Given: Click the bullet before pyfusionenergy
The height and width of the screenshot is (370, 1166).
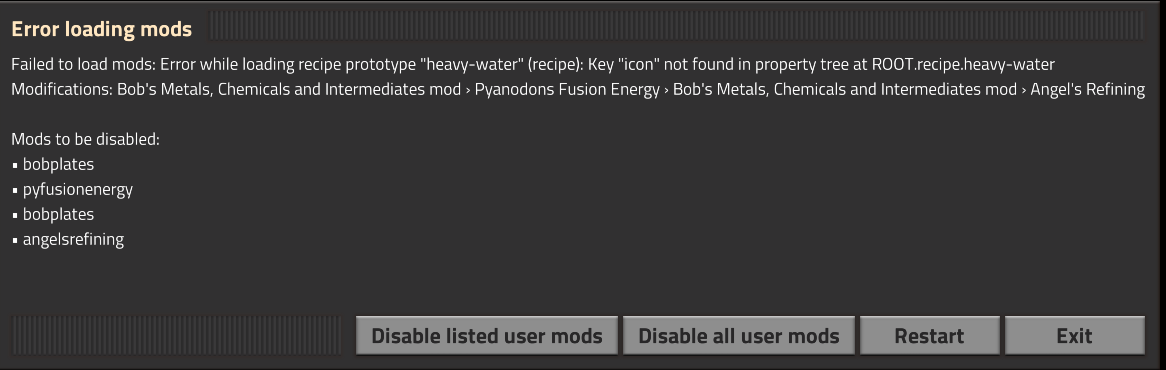Looking at the screenshot, I should [x=15, y=191].
